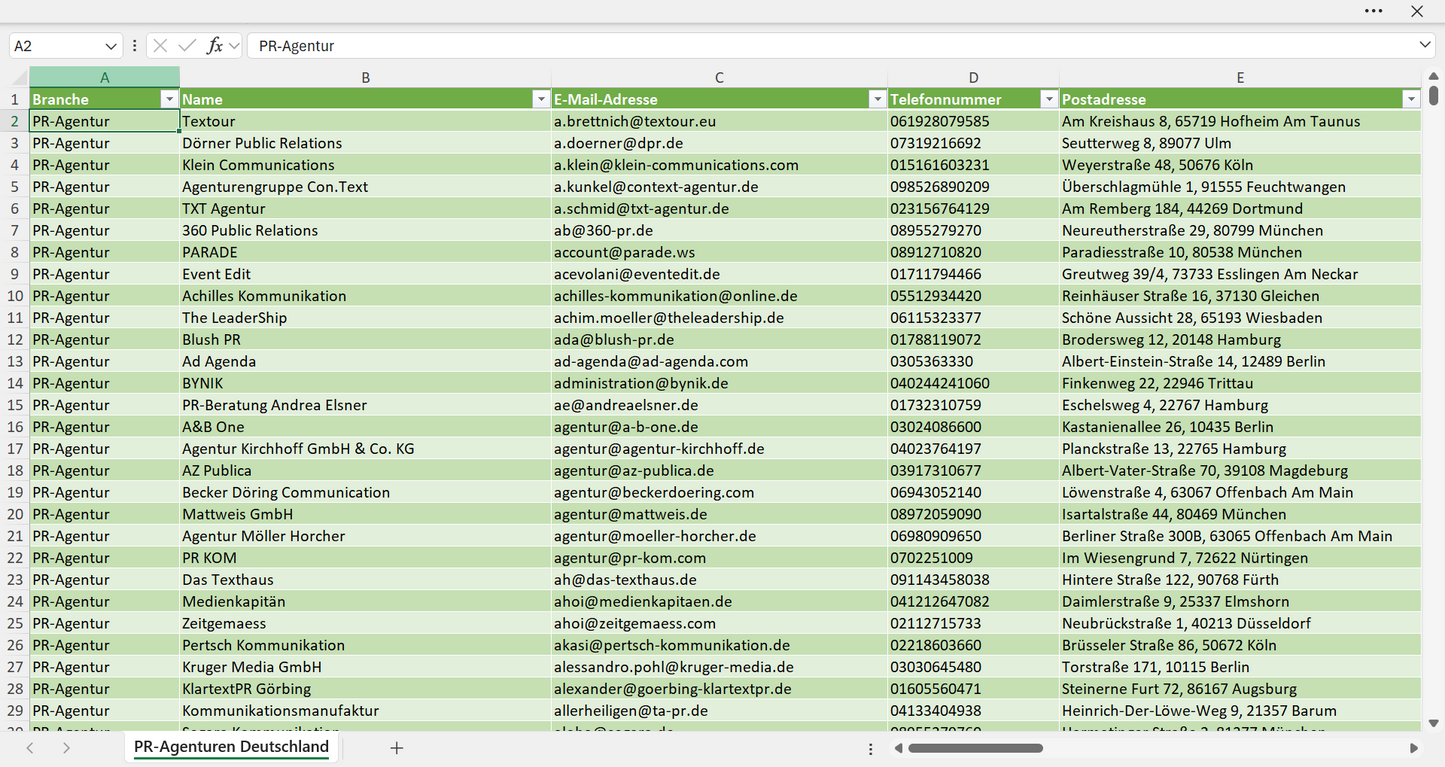Go to the next sheet using the right arrow
1445x767 pixels.
pyautogui.click(x=66, y=748)
